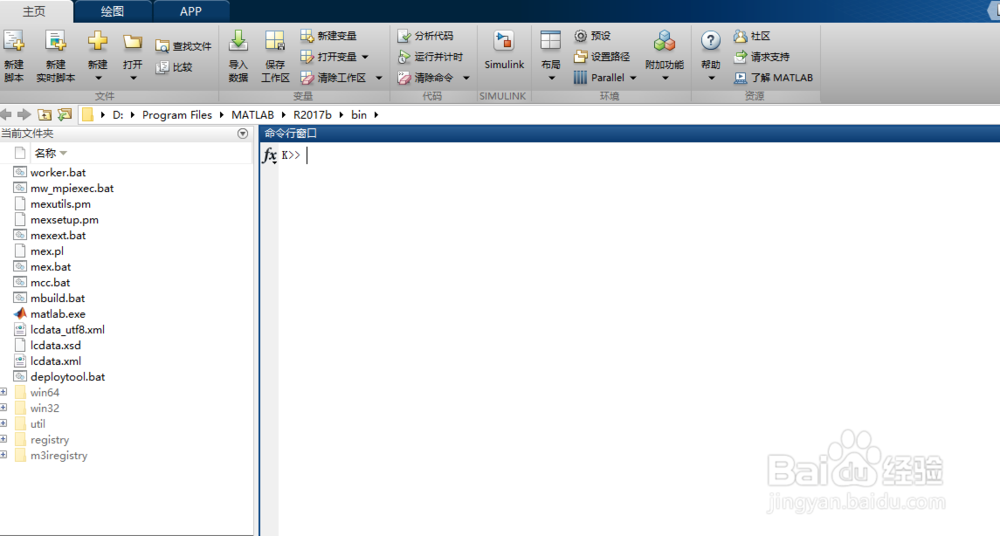
Task: Click the 新建实时脚本 live script icon
Action: click(x=55, y=41)
